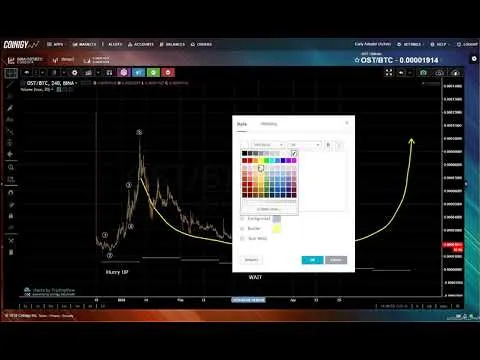Select the measure tool in sidebar
480x360 pixels.
tap(11, 179)
